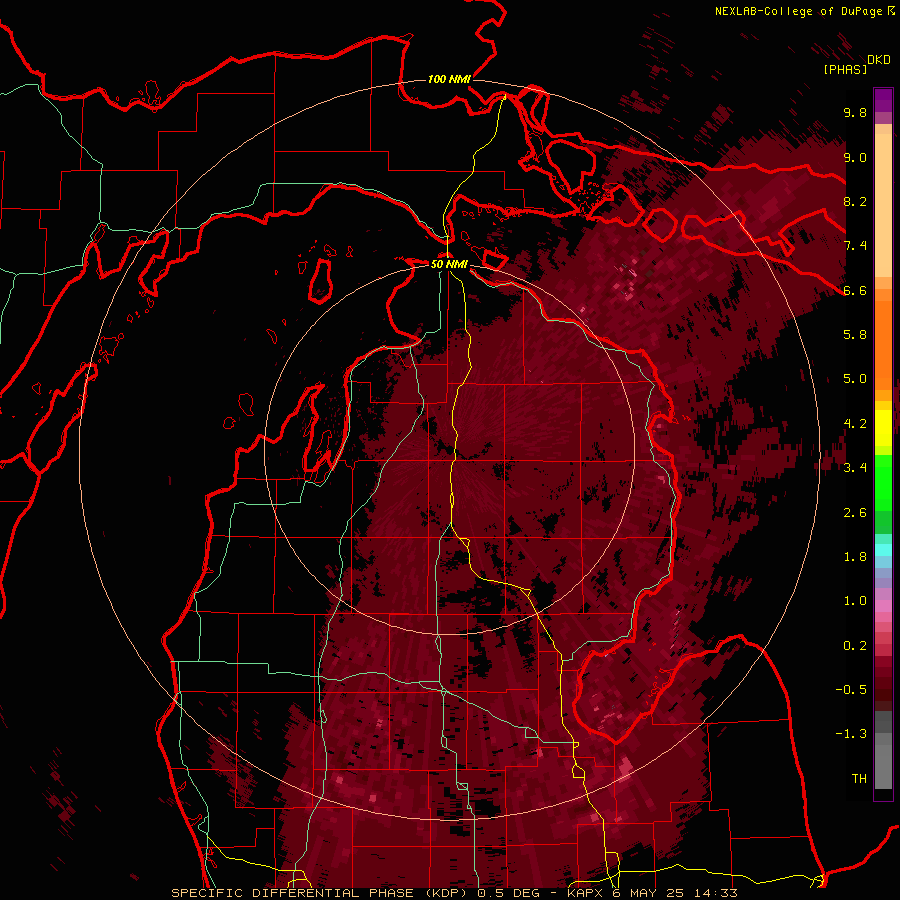Click the 7.4 value on the color scale

(855, 246)
